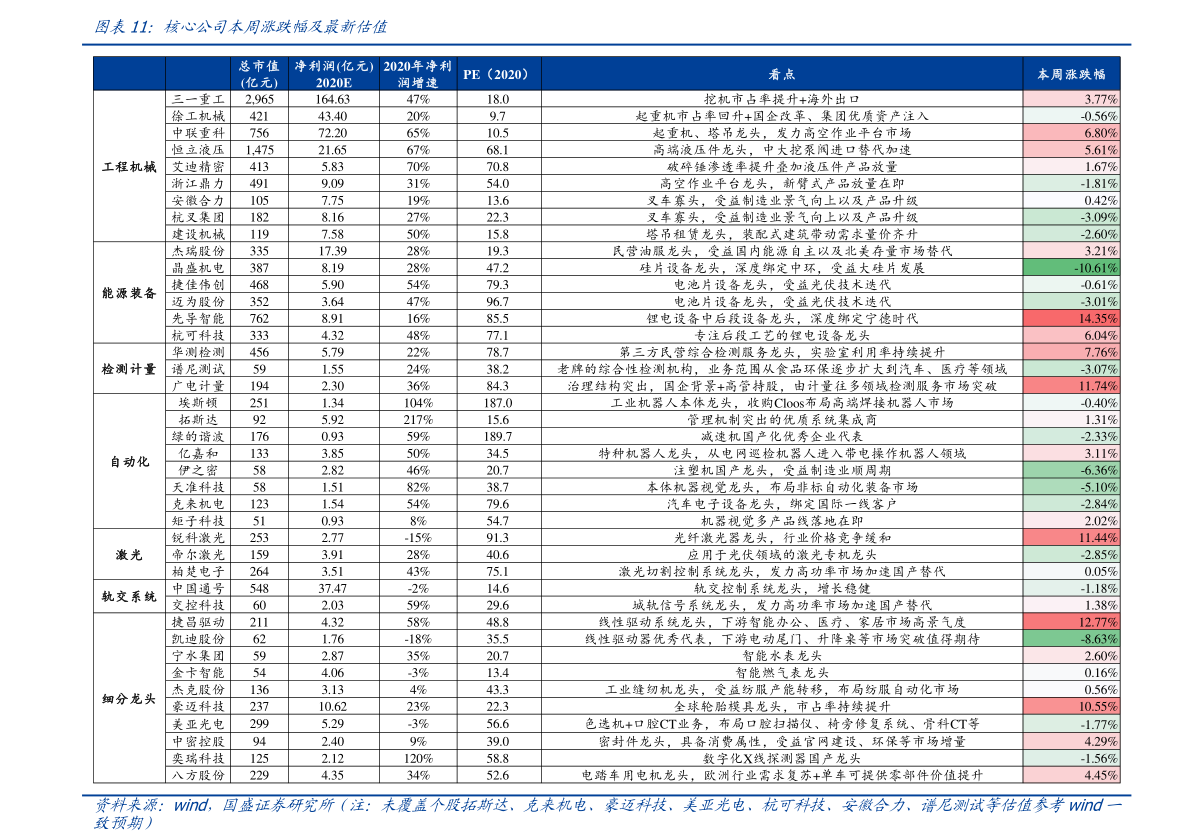Click the company name 中联重科
This screenshot has height=833, width=1191.
(x=197, y=133)
